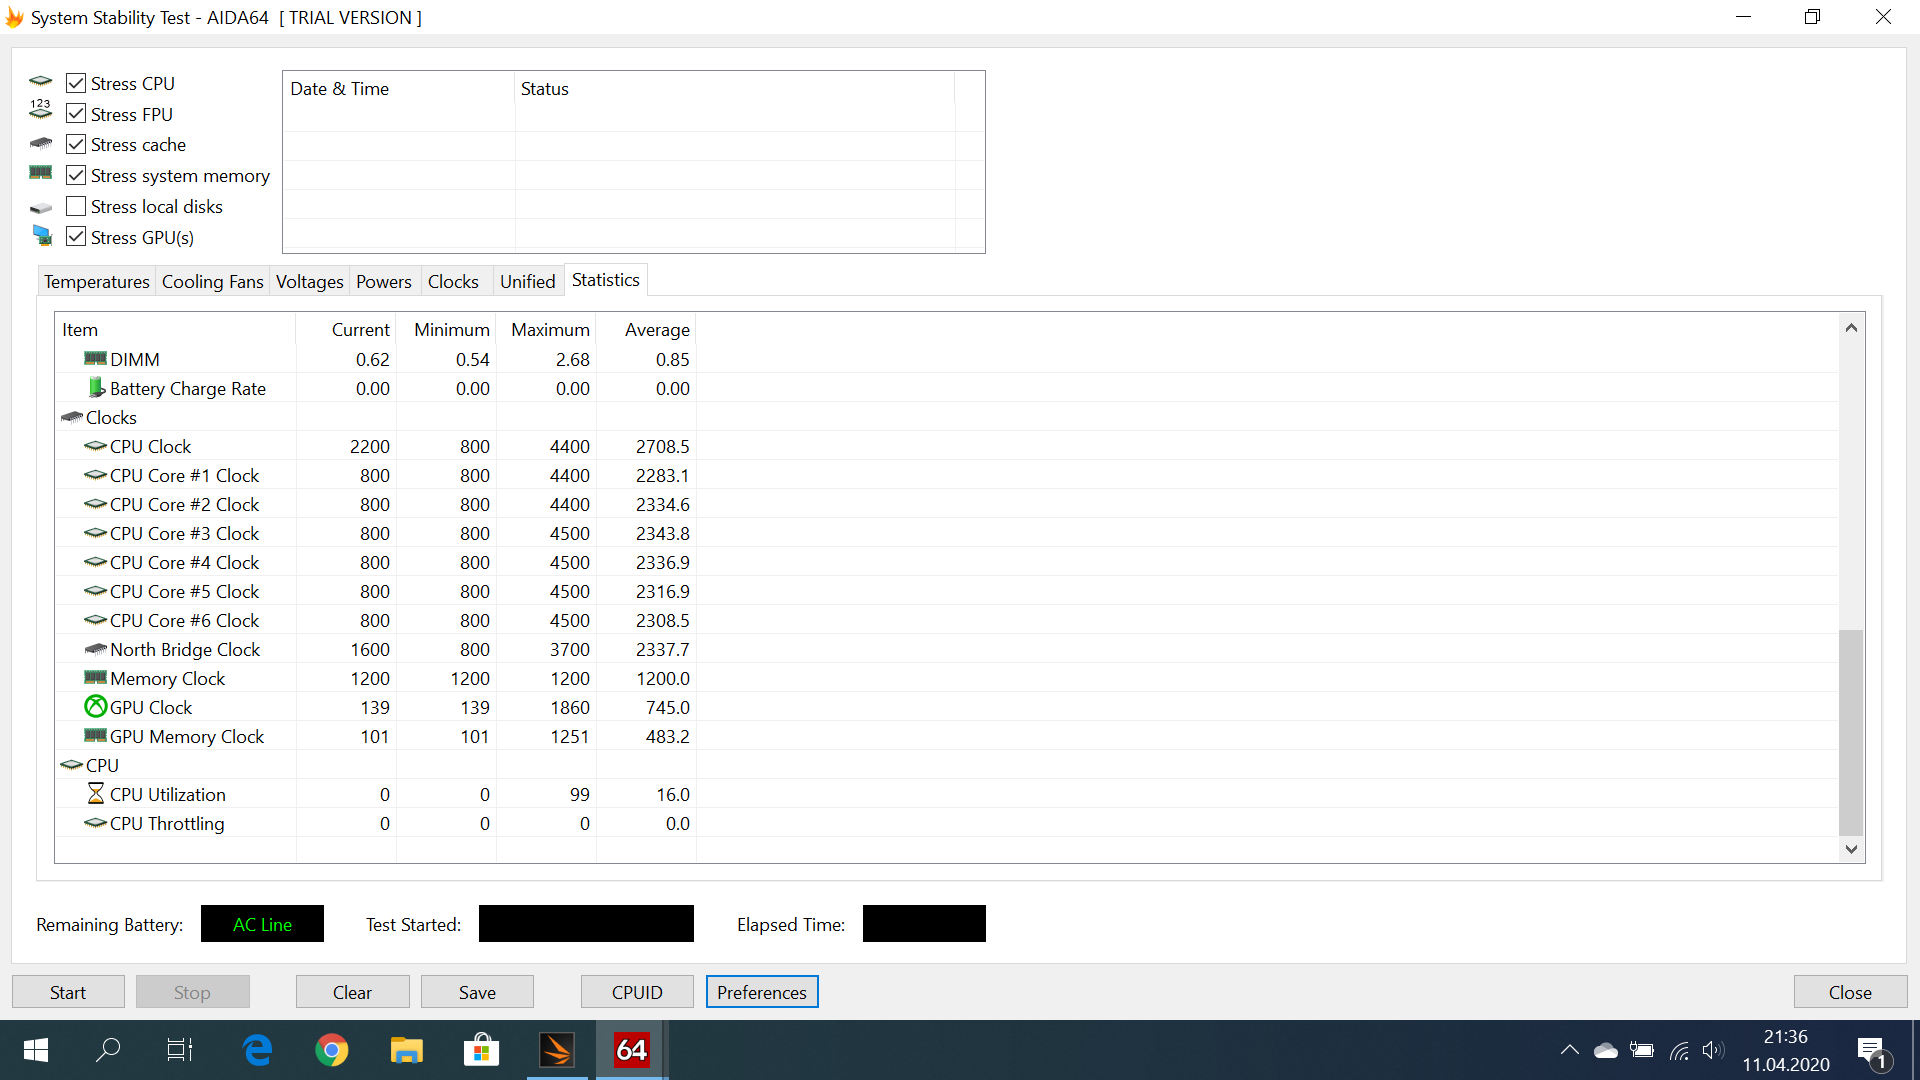Open Microsoft Edge from the taskbar

(257, 1050)
